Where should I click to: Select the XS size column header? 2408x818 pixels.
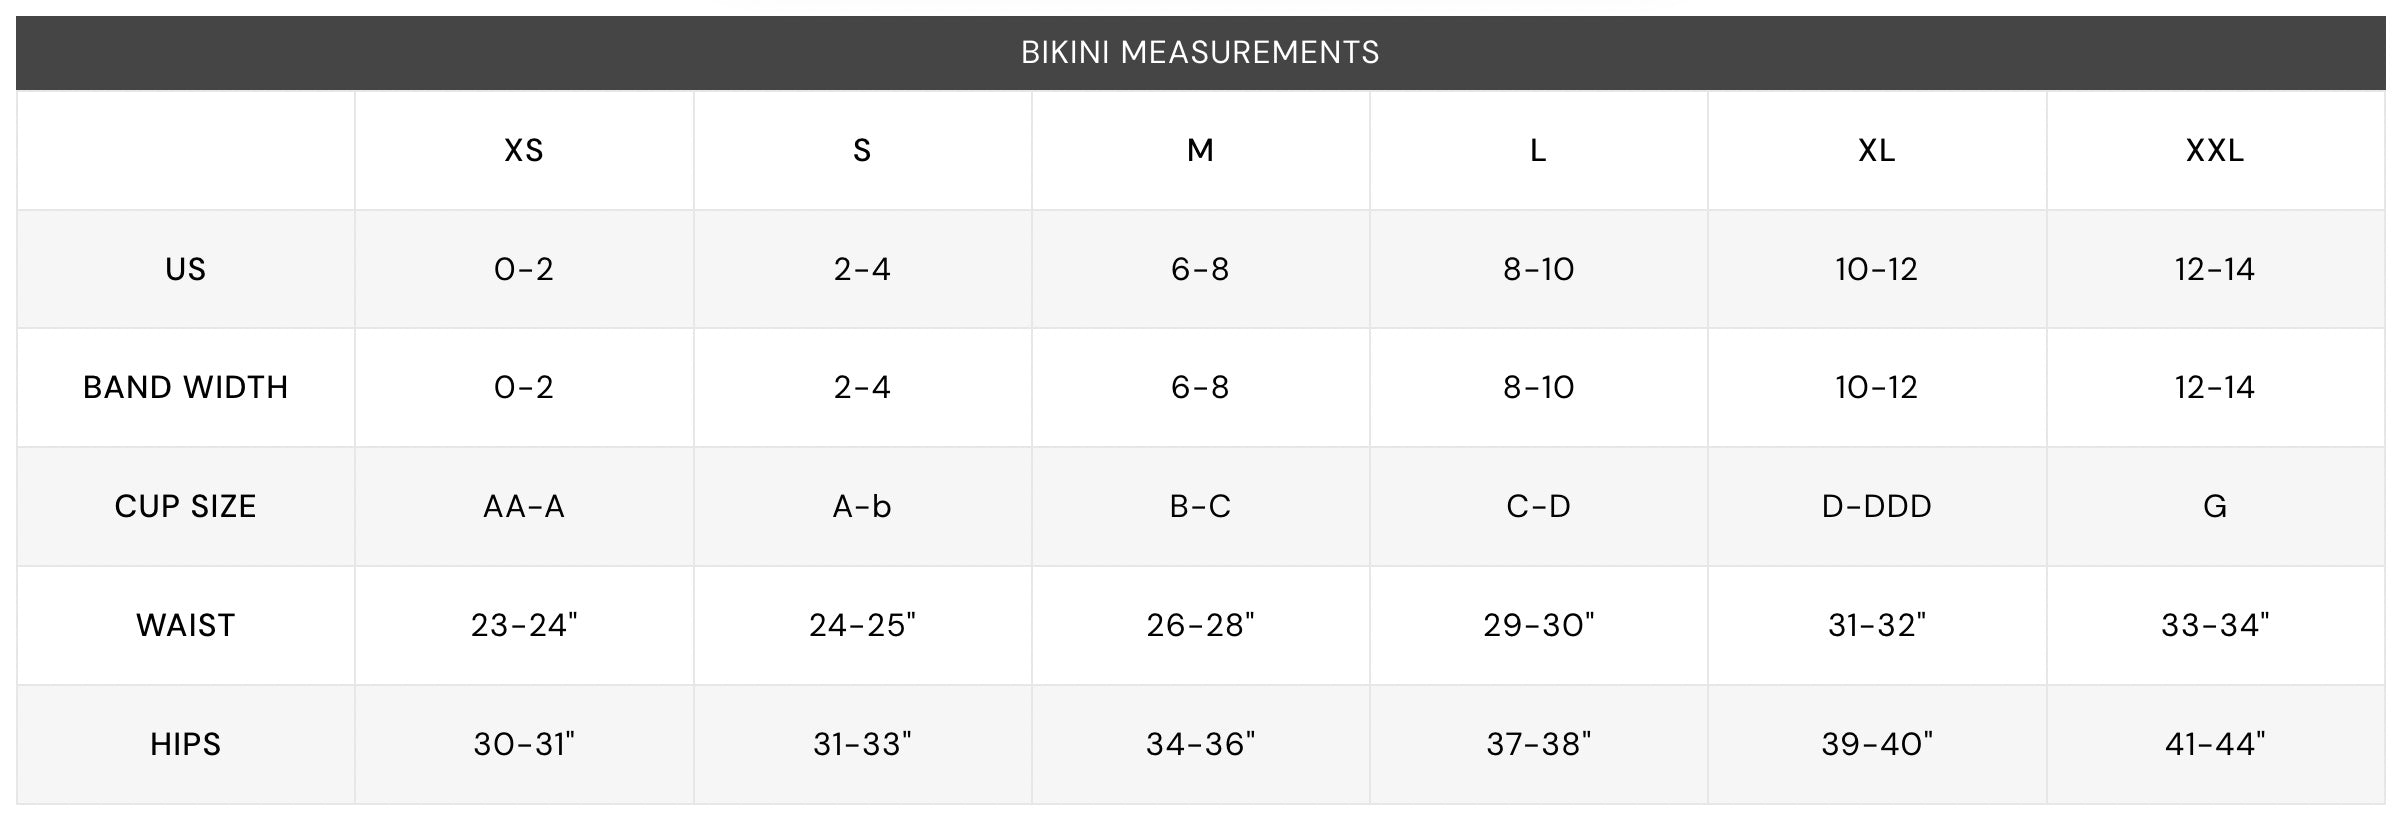coord(524,150)
